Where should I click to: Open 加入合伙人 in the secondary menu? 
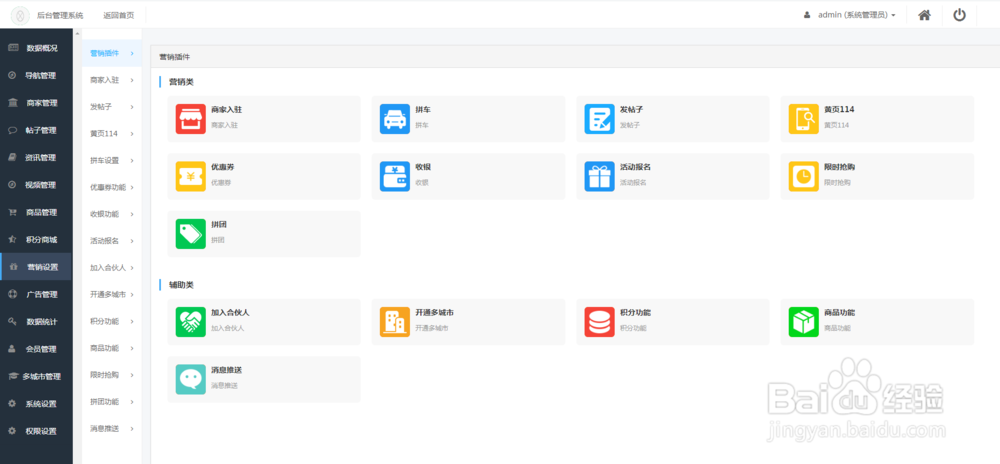tap(112, 268)
